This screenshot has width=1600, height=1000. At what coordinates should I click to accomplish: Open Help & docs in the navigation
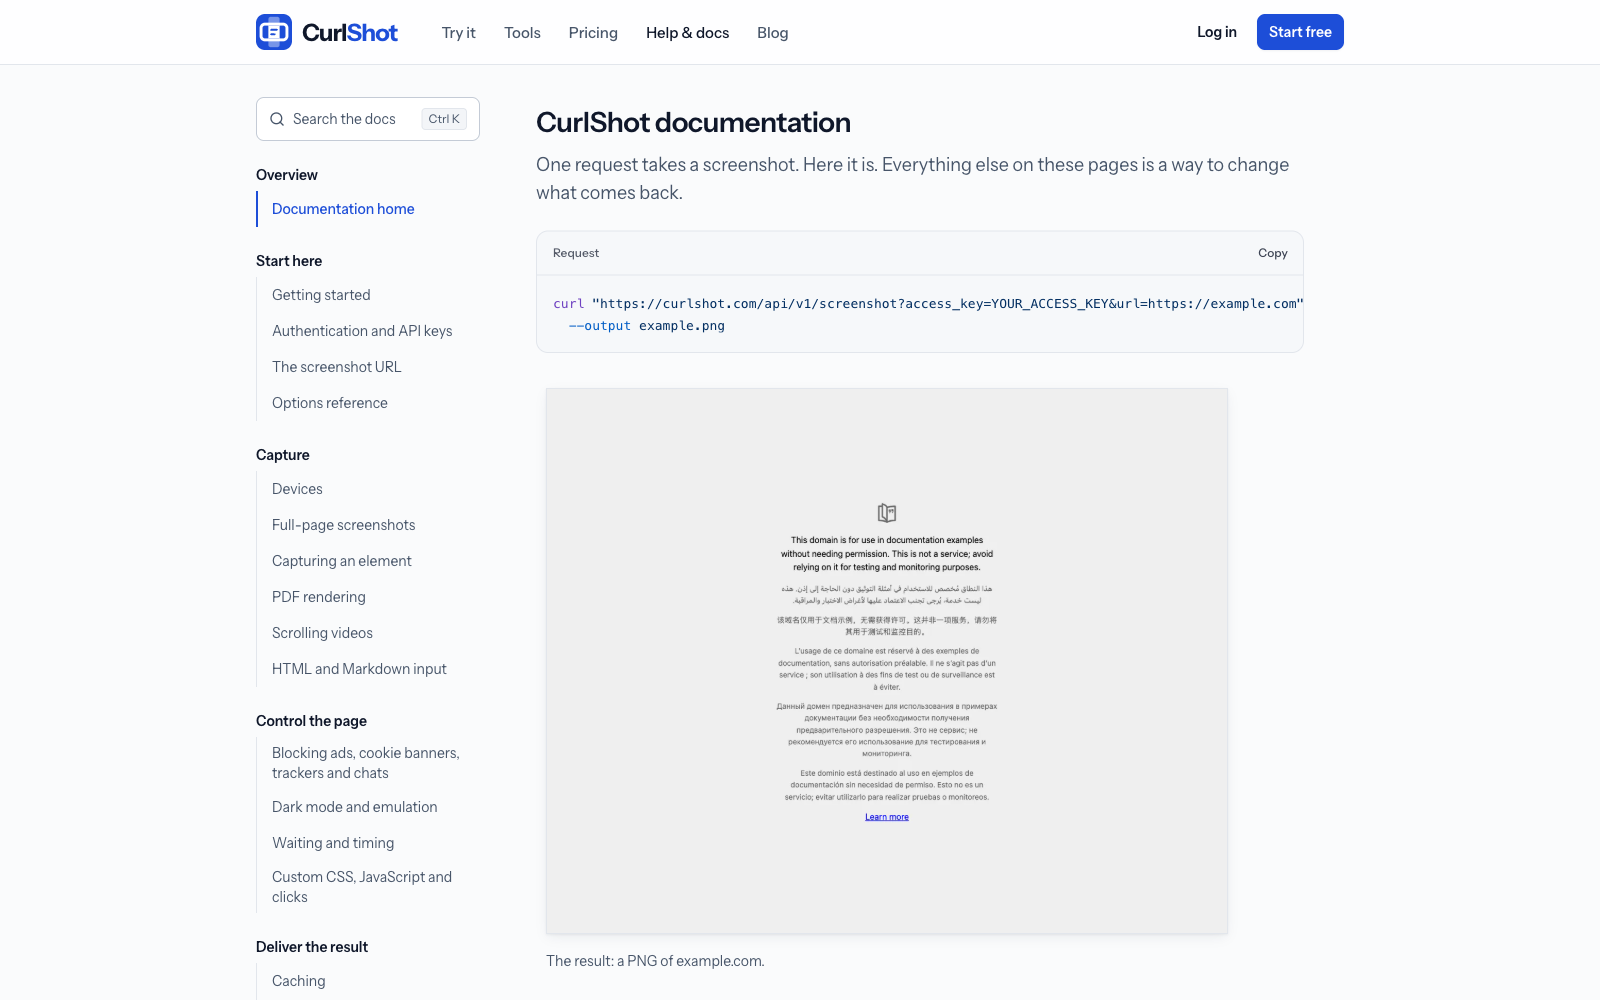click(688, 33)
